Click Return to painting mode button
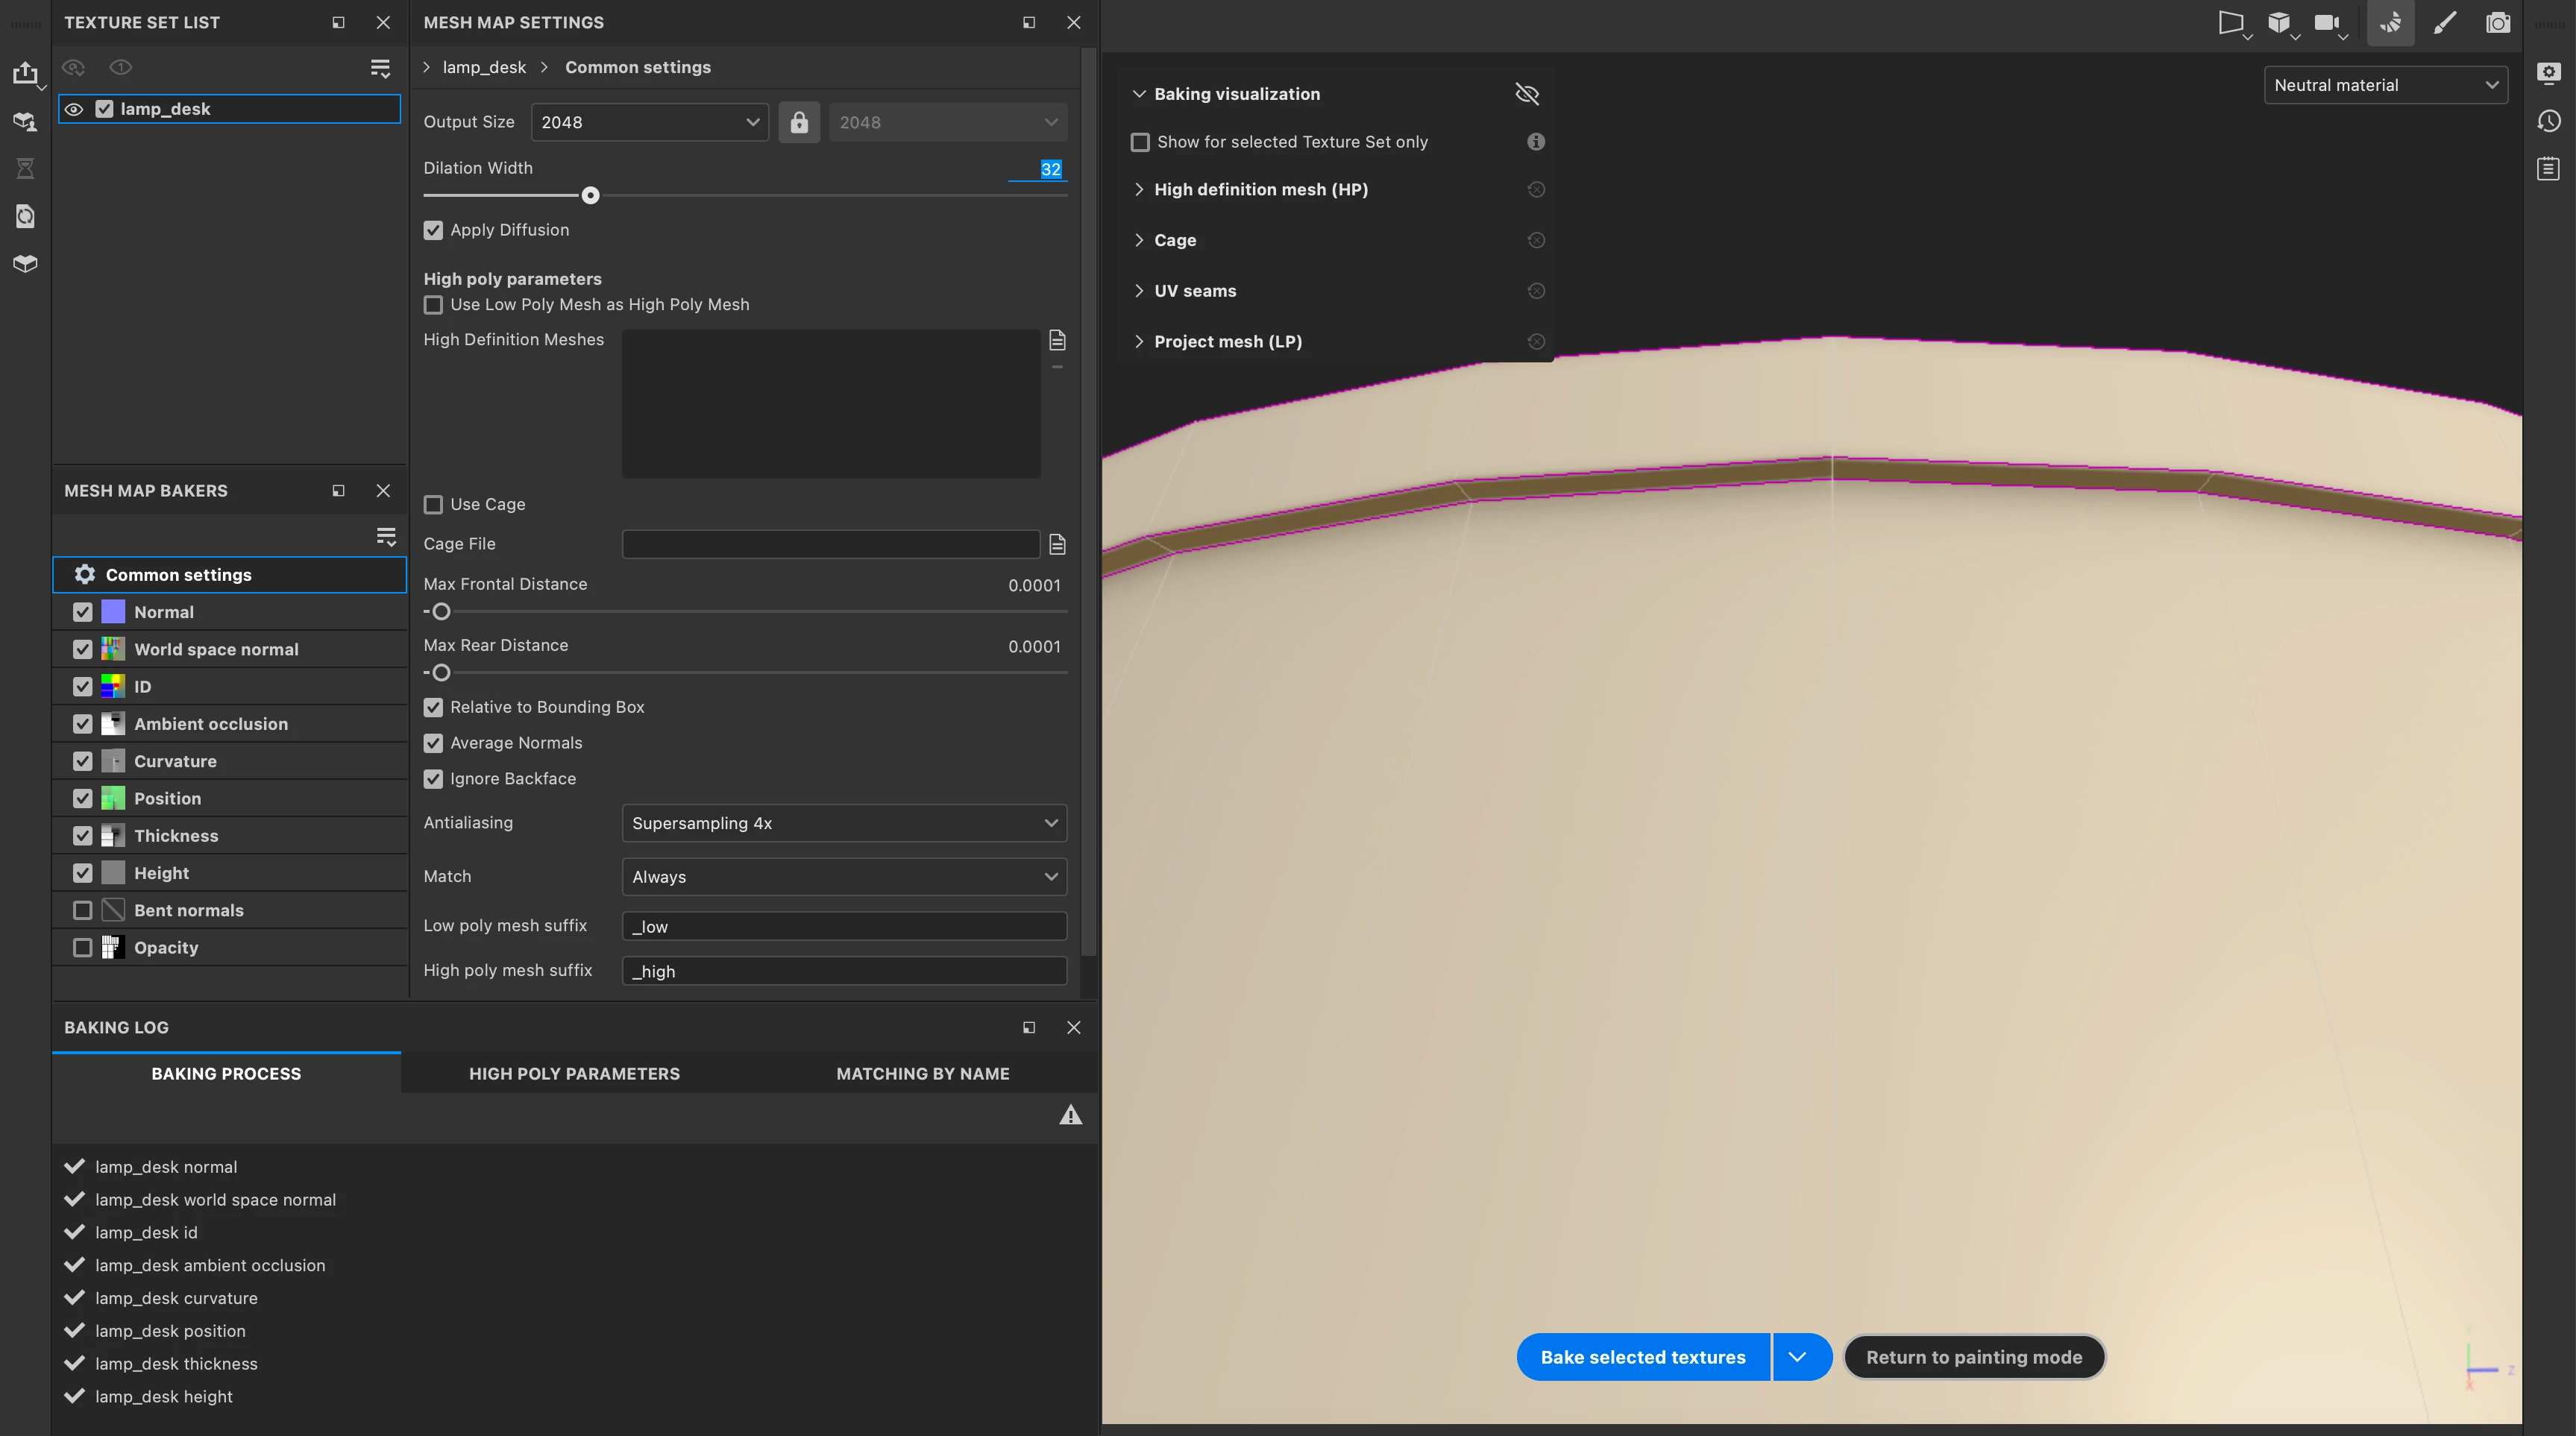 click(1973, 1357)
